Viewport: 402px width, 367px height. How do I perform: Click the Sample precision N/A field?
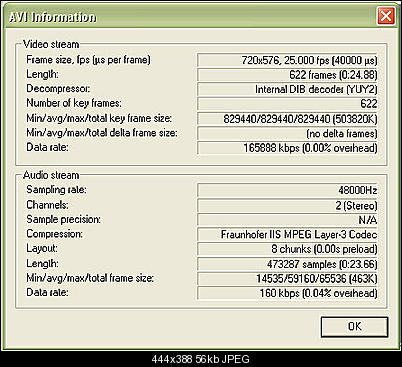[287, 220]
